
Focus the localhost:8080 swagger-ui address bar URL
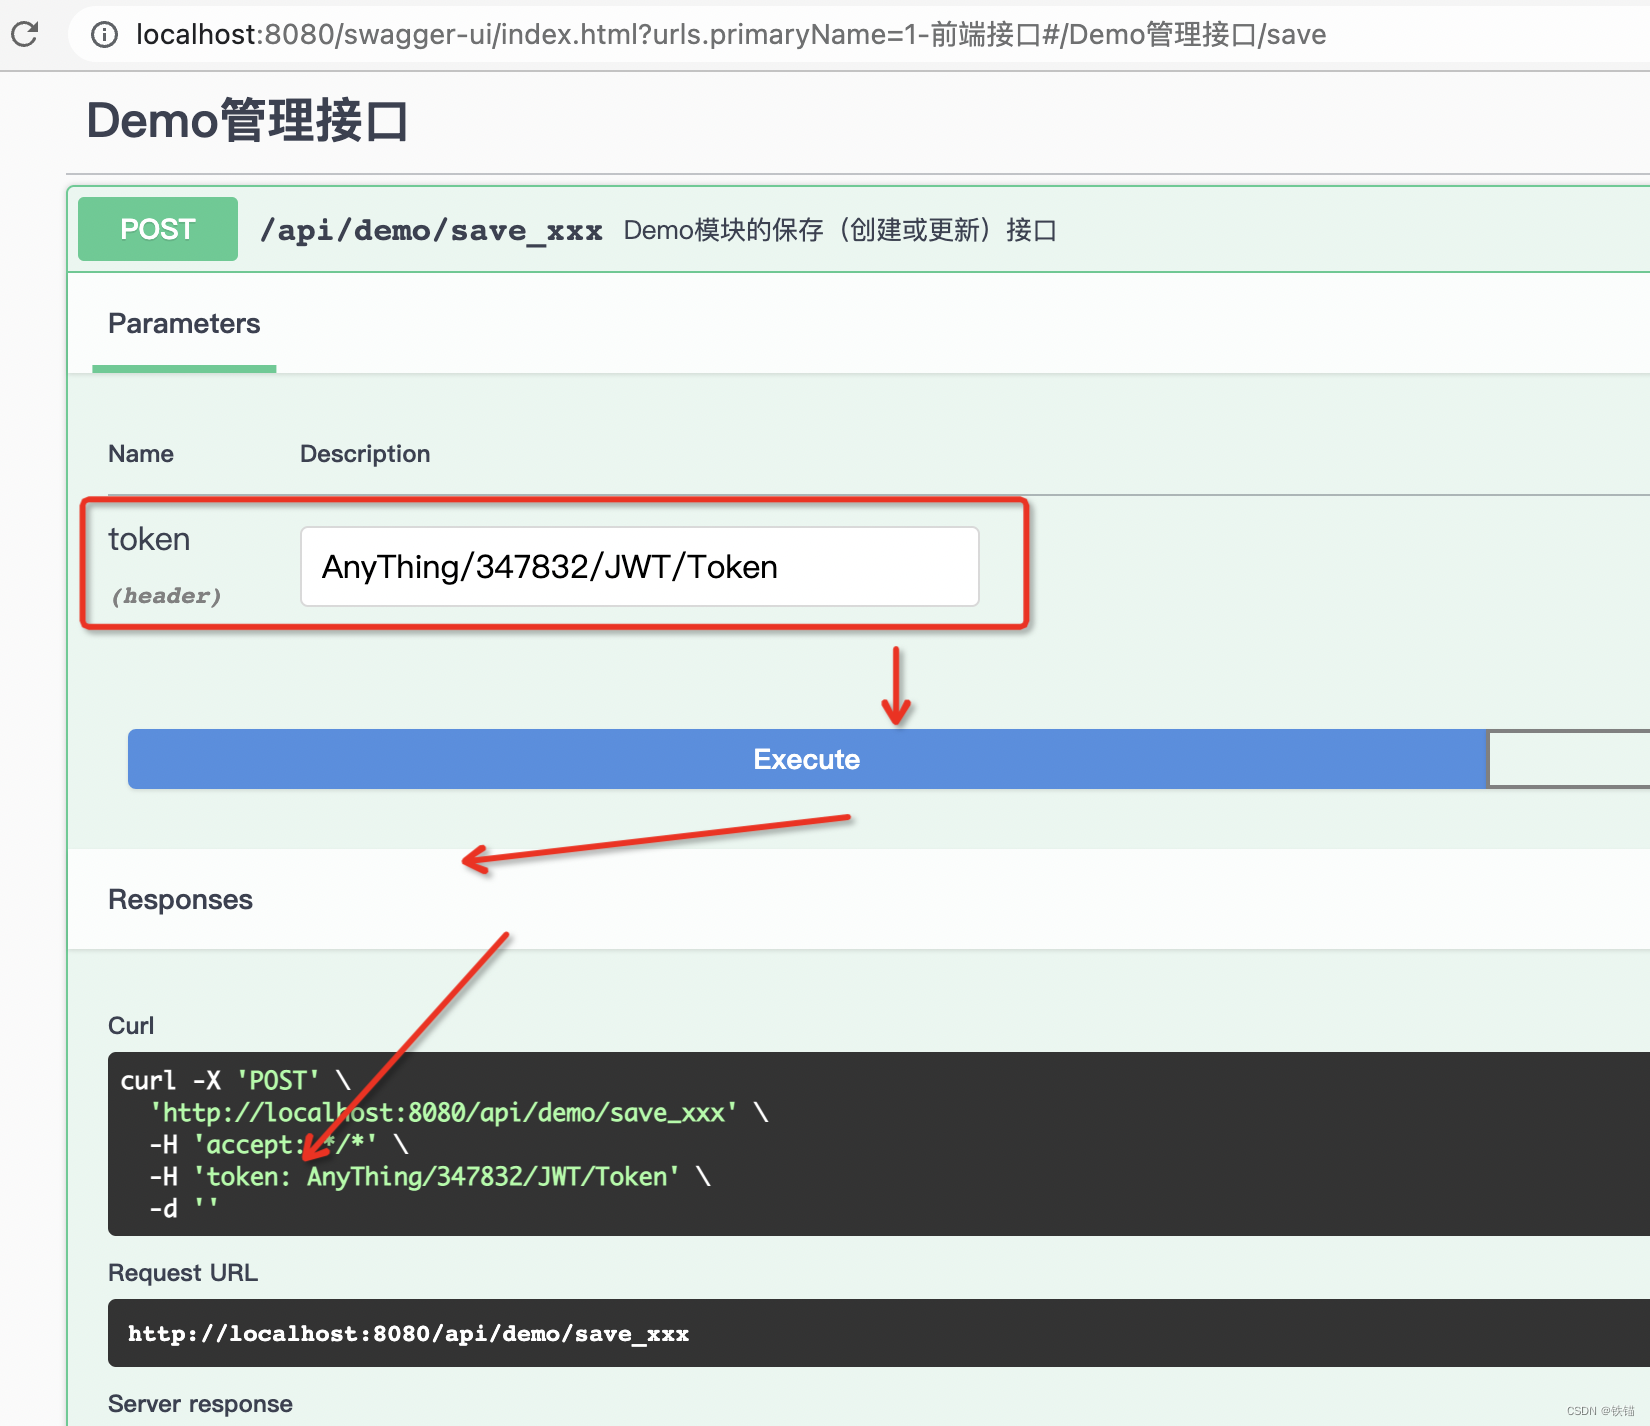[730, 35]
